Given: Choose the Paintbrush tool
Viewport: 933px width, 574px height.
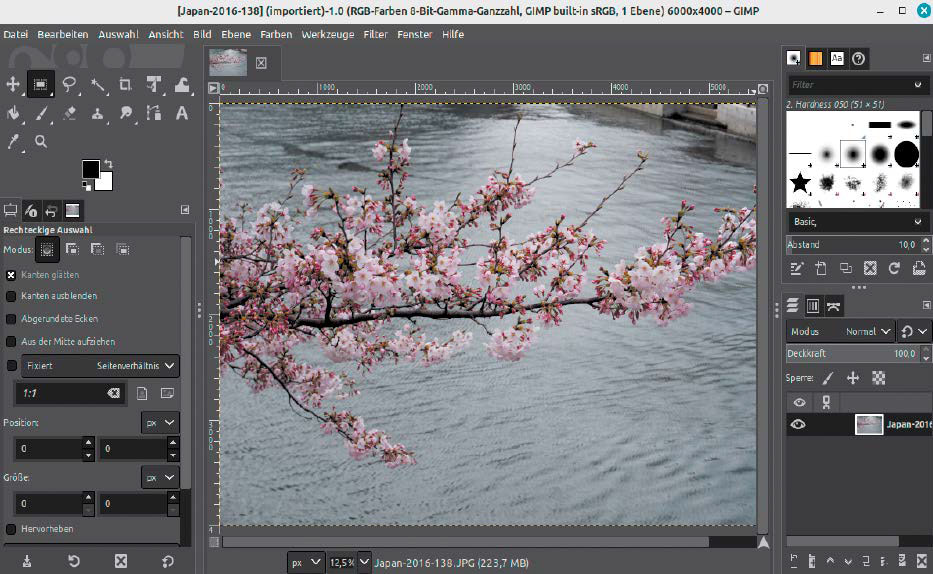Looking at the screenshot, I should click(x=40, y=113).
